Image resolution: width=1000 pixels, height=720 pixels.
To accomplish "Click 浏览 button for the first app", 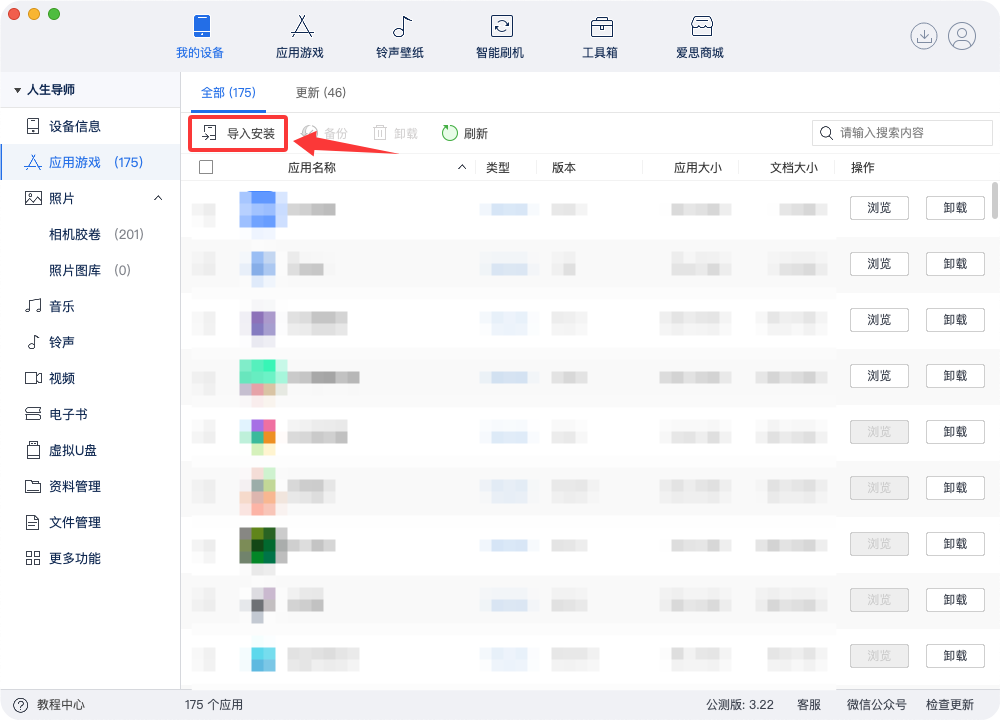I will (879, 208).
